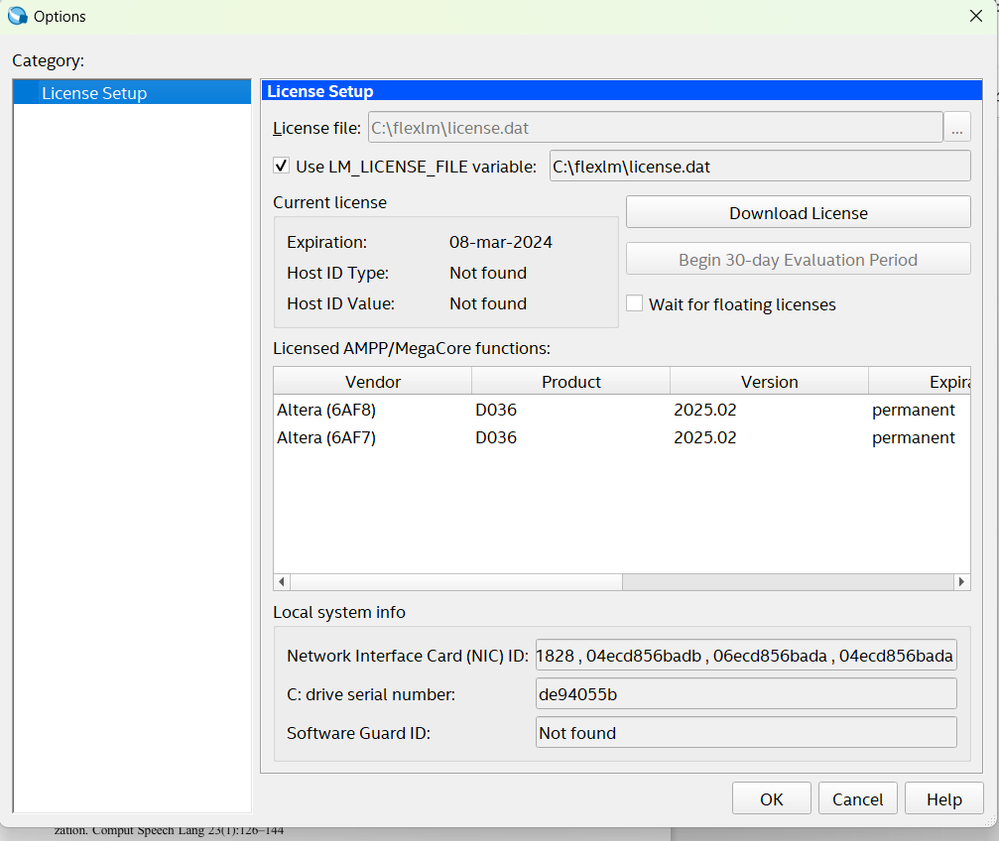Viewport: 999px width, 841px height.
Task: Click the Vendor column header
Action: [x=373, y=382]
